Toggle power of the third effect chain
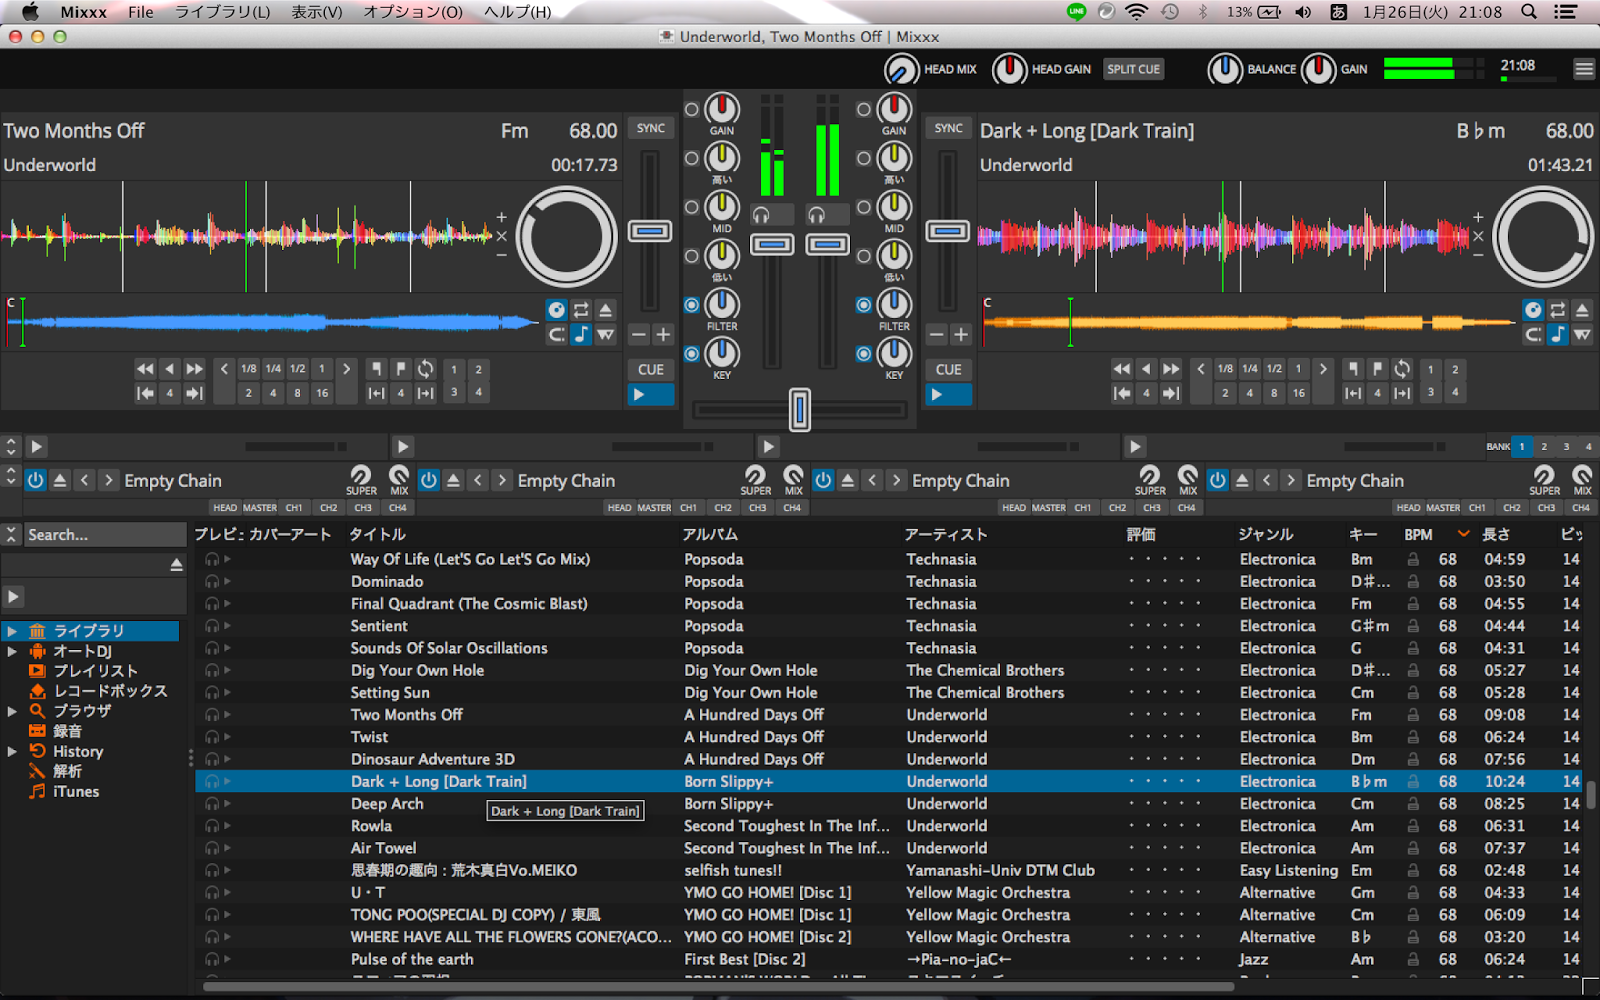The height and width of the screenshot is (1000, 1600). [823, 481]
